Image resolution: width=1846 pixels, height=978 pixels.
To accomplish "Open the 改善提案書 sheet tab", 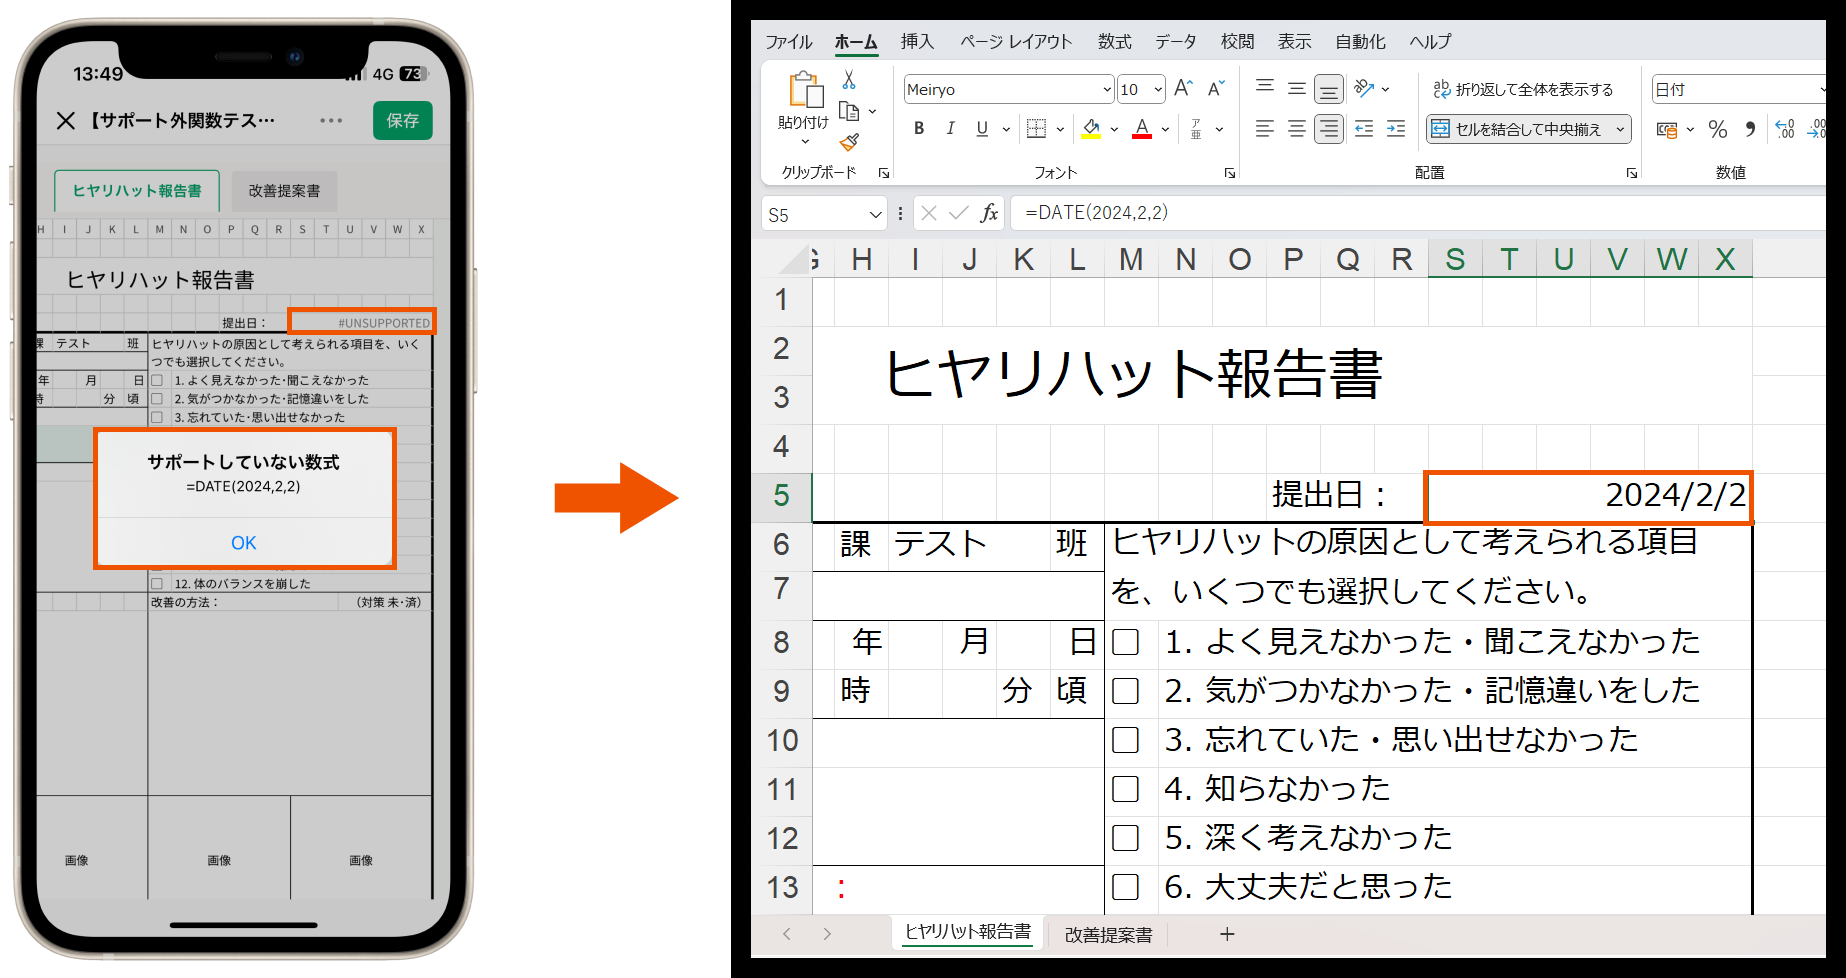I will 1106,934.
